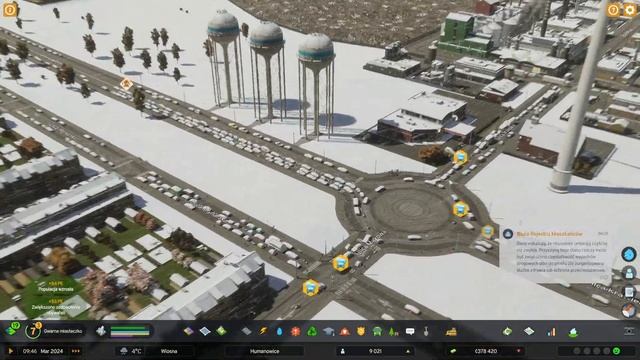Viewport: 640px width, 360px height.
Task: Click the '09:46 Mar 2024' date display
Action: [43, 351]
